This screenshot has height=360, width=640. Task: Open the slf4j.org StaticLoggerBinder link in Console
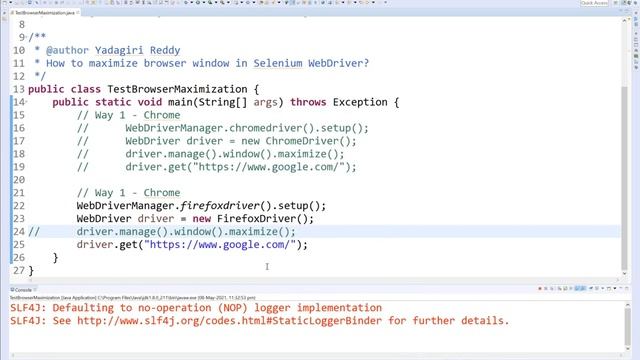[x=229, y=321]
